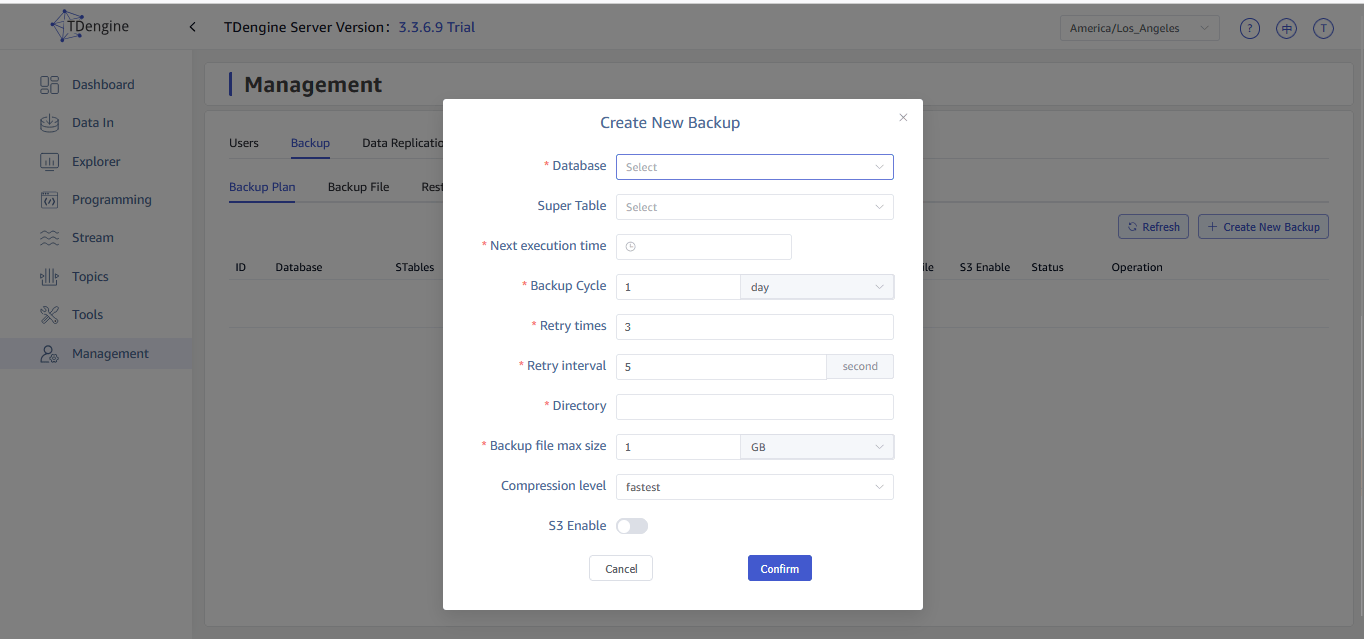Click the Tools wrench icon
This screenshot has height=639, width=1364.
[x=50, y=315]
